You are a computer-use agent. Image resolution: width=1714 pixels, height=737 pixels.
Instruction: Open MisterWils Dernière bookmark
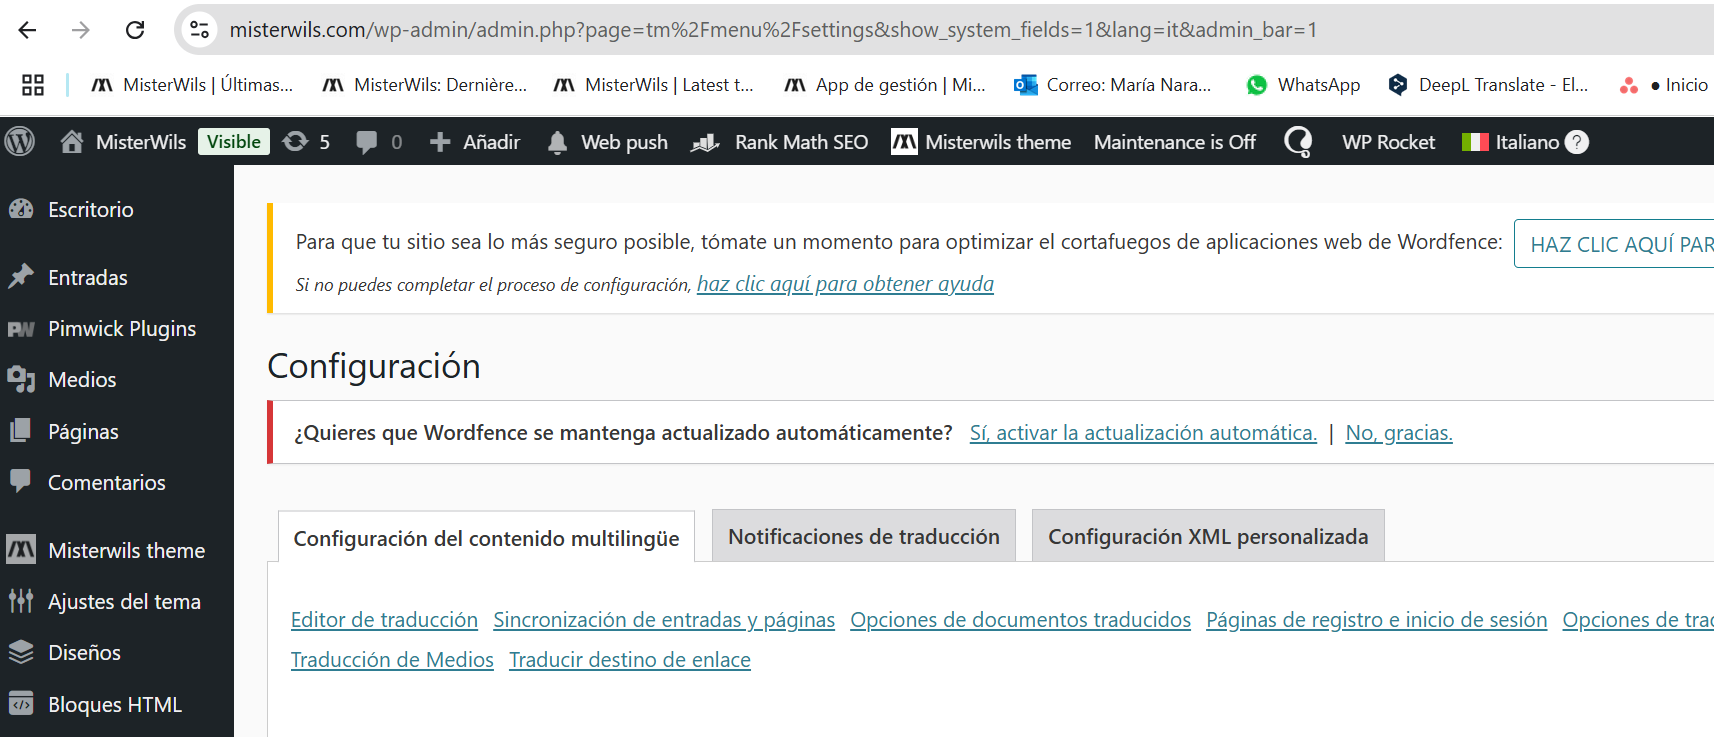click(x=424, y=85)
